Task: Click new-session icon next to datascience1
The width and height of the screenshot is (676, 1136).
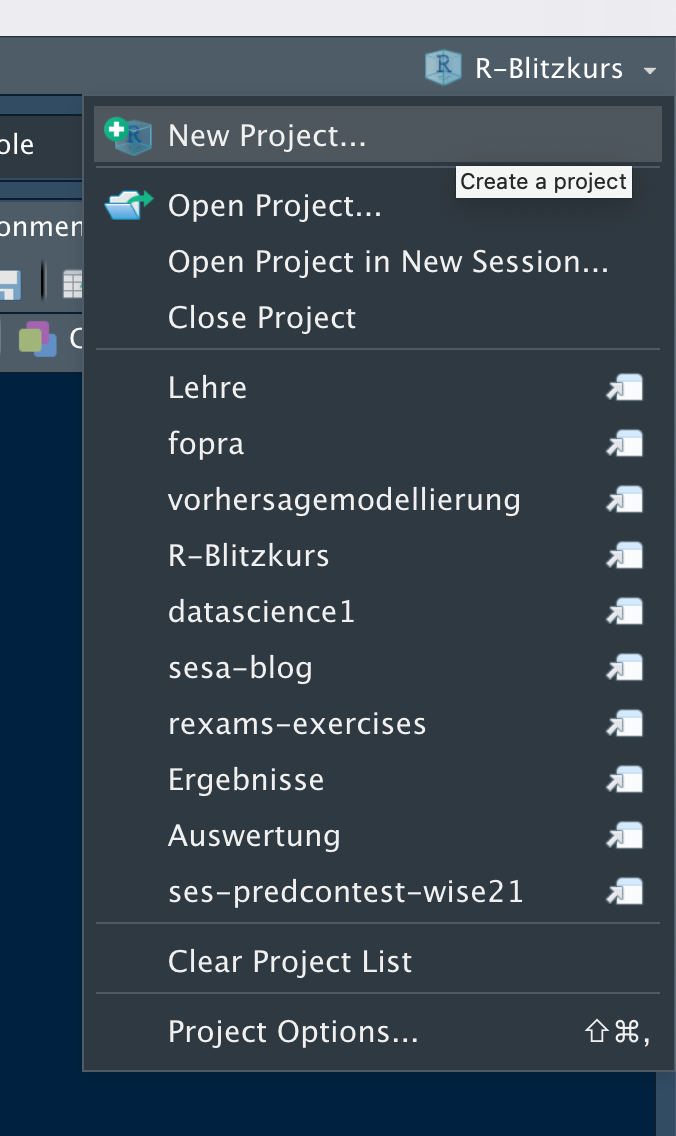Action: (625, 612)
